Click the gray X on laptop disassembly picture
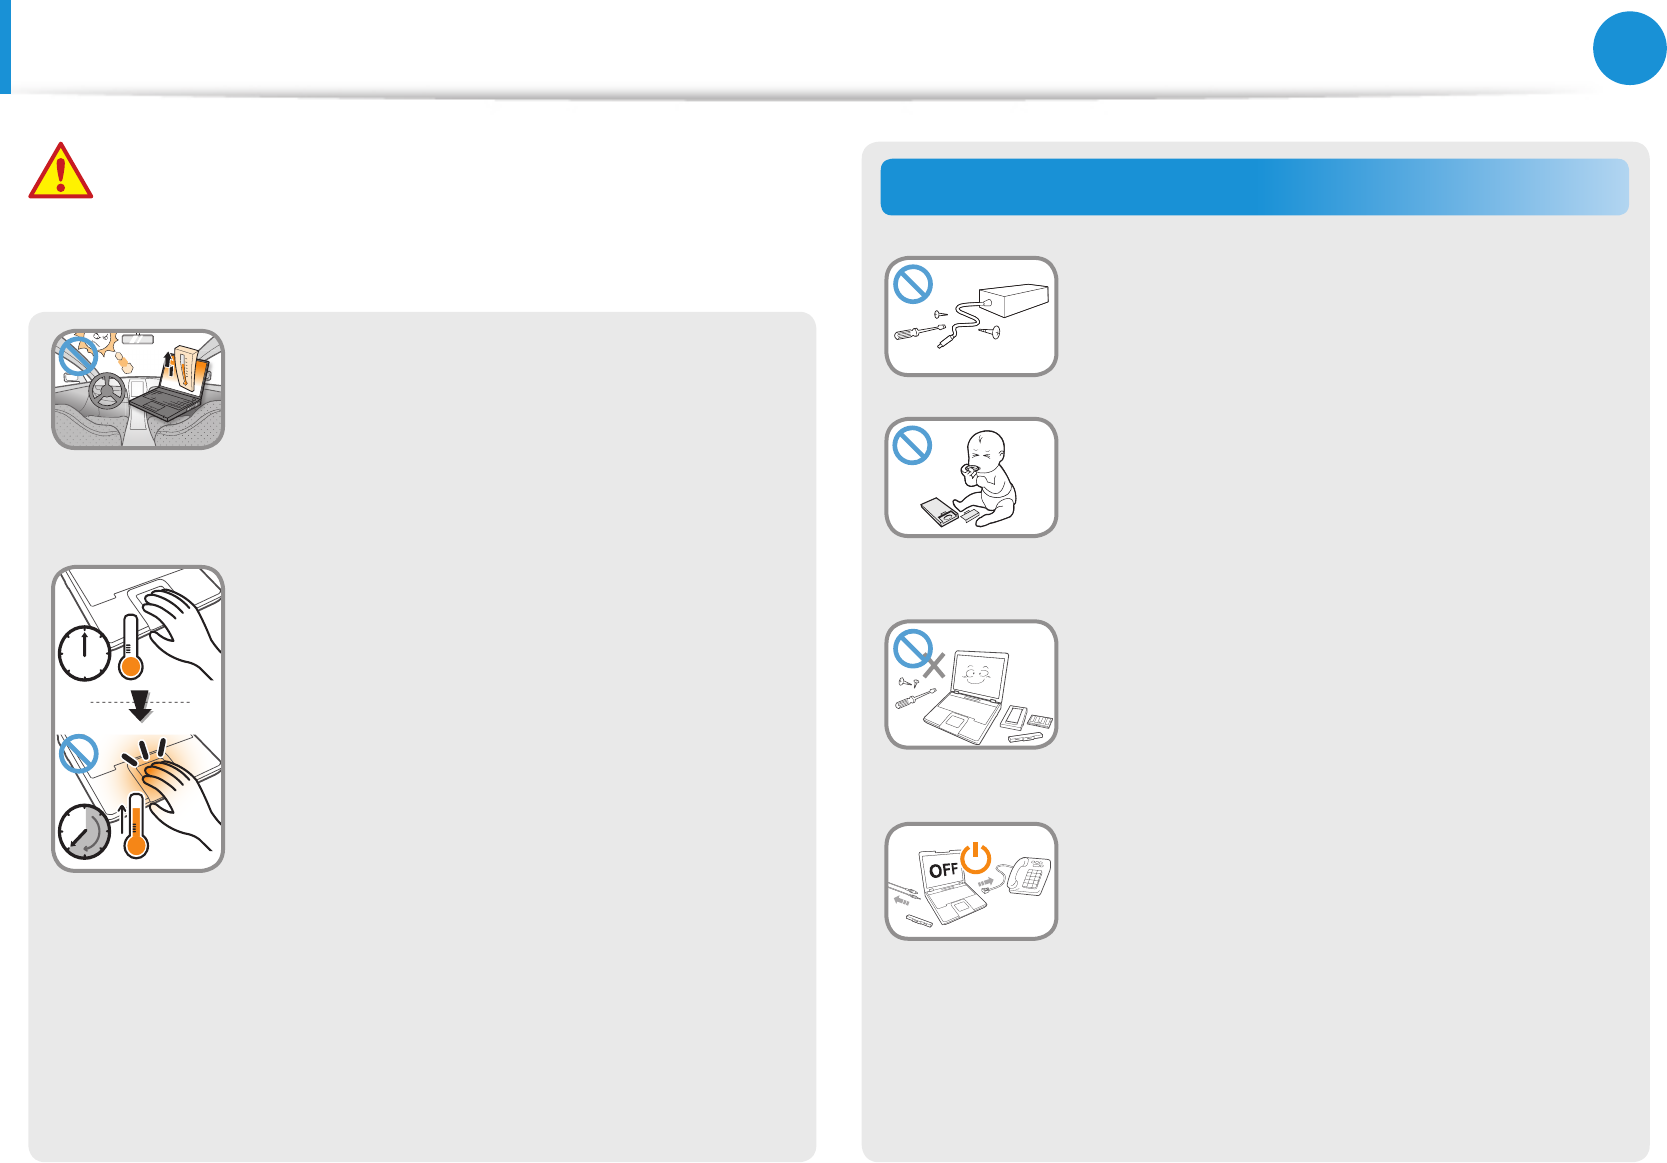 pos(934,666)
